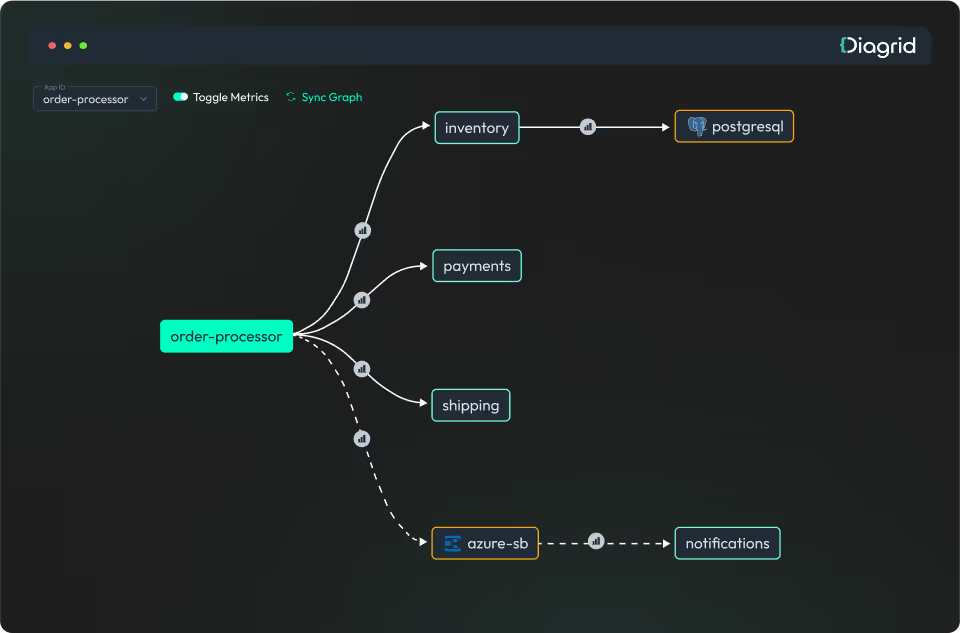
Task: Select the order-processor node
Action: click(x=226, y=336)
